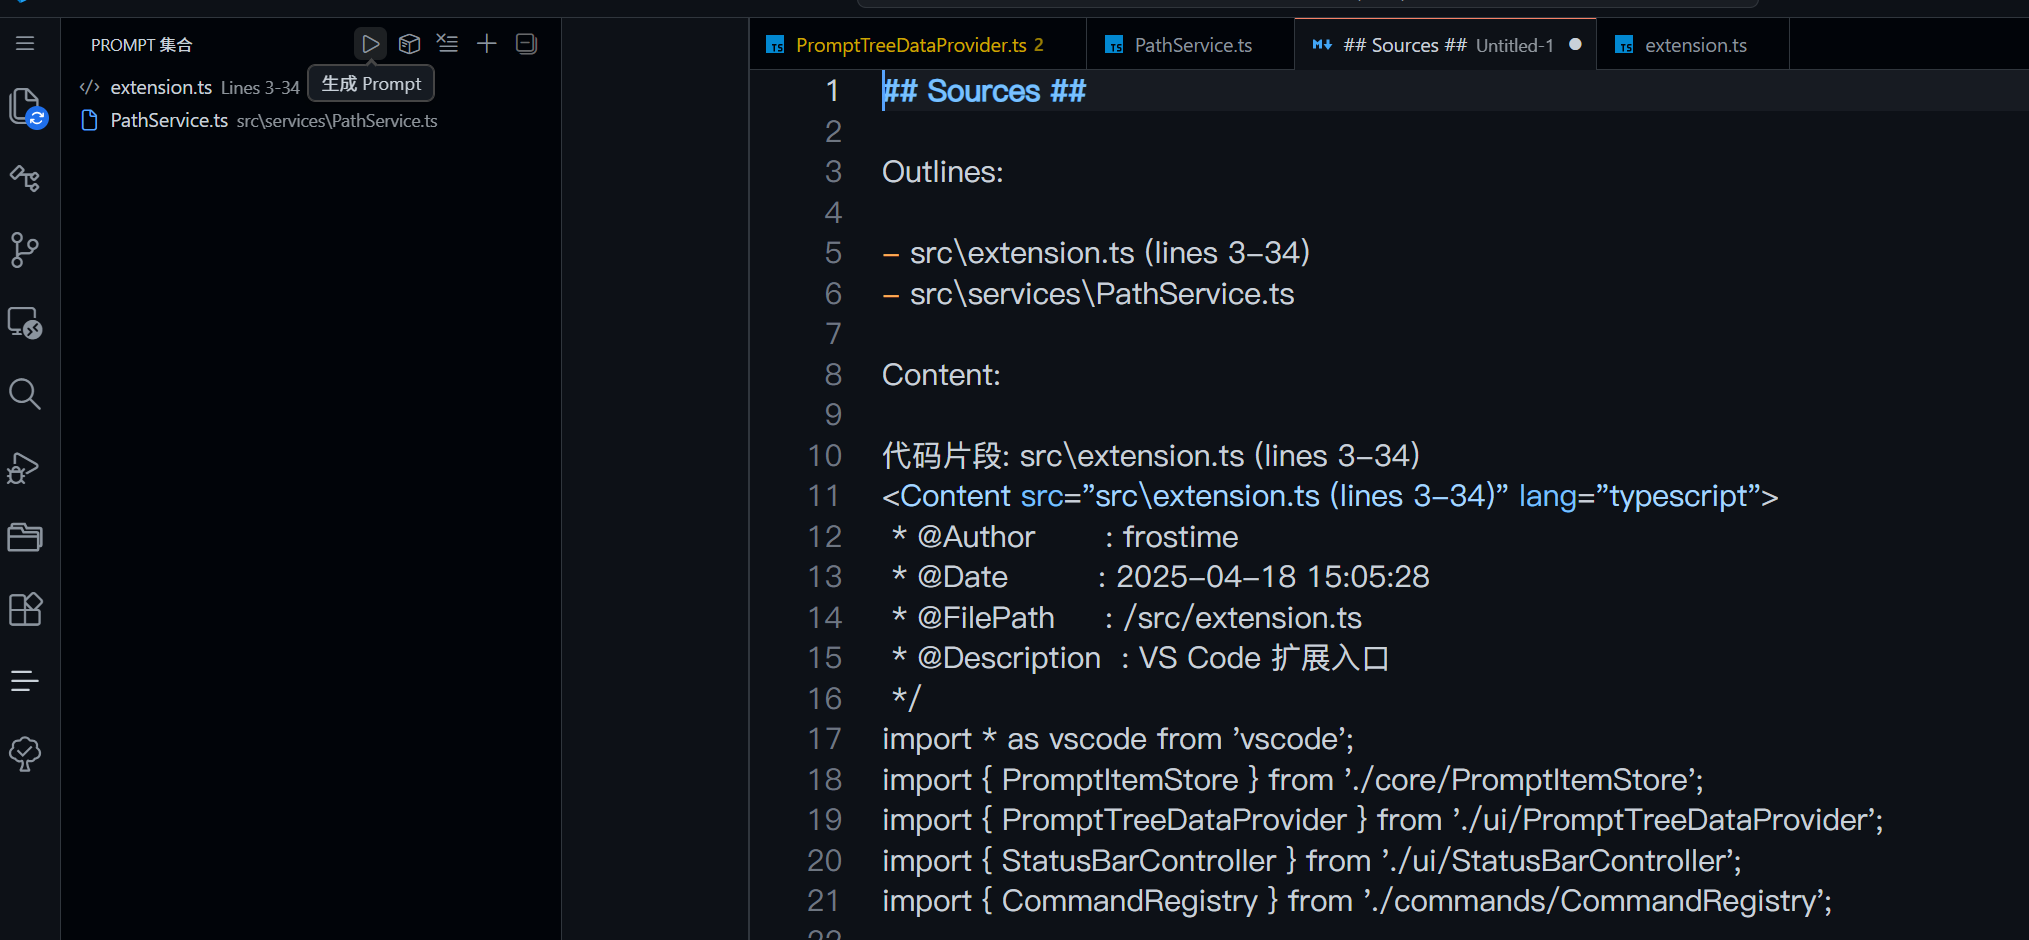Open the Remote Explorer monitor icon

coord(25,323)
